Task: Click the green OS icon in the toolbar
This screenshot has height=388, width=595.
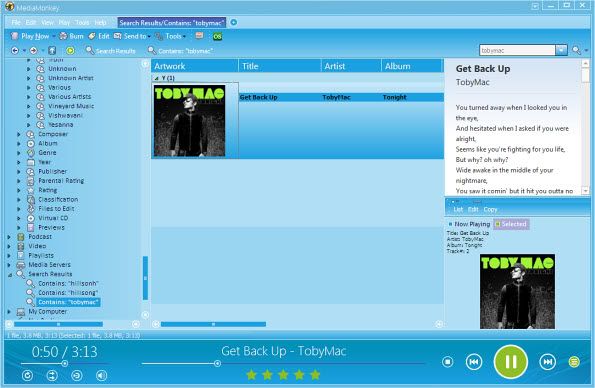Action: (217, 36)
